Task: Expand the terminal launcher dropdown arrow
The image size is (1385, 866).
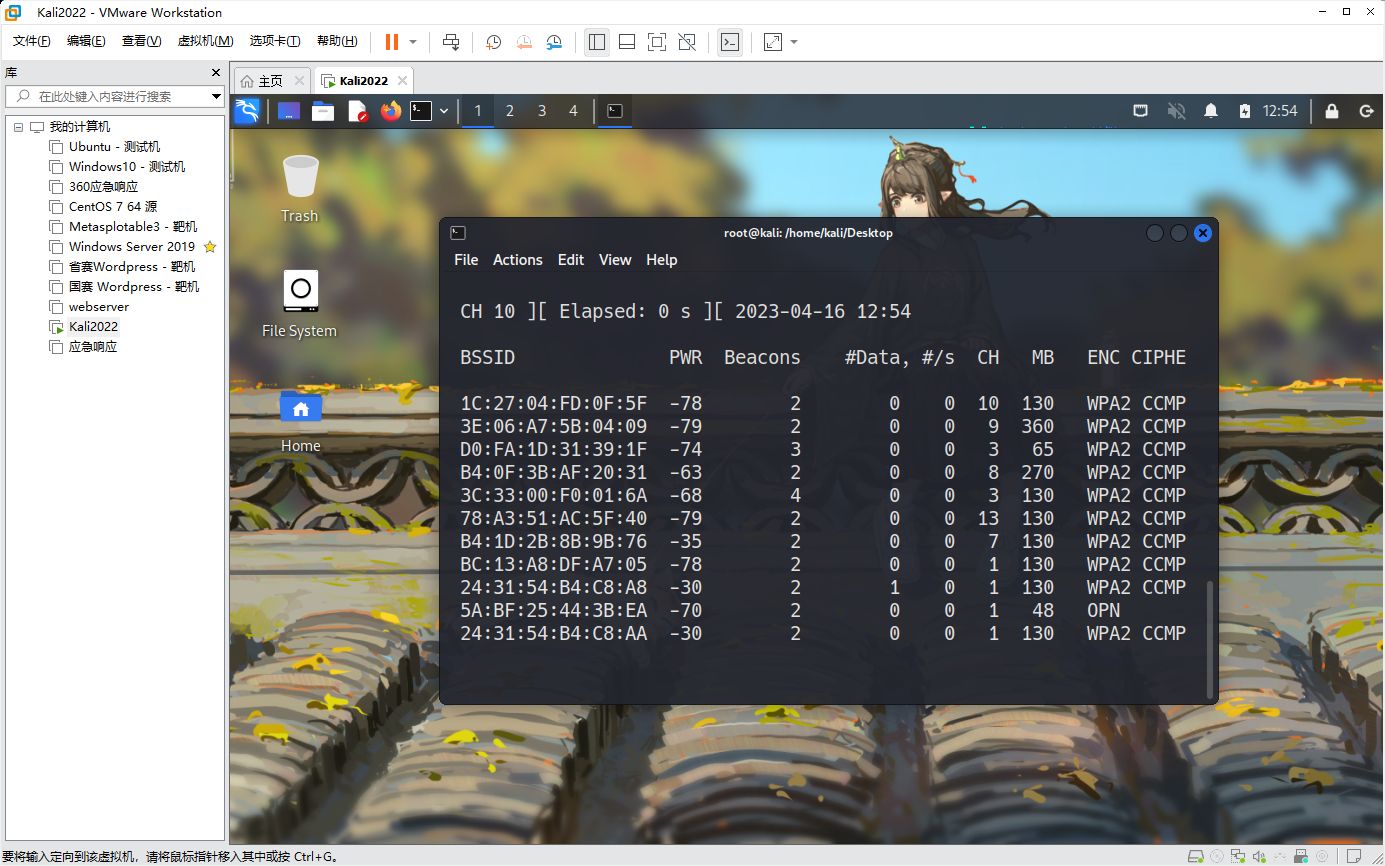Action: 443,111
